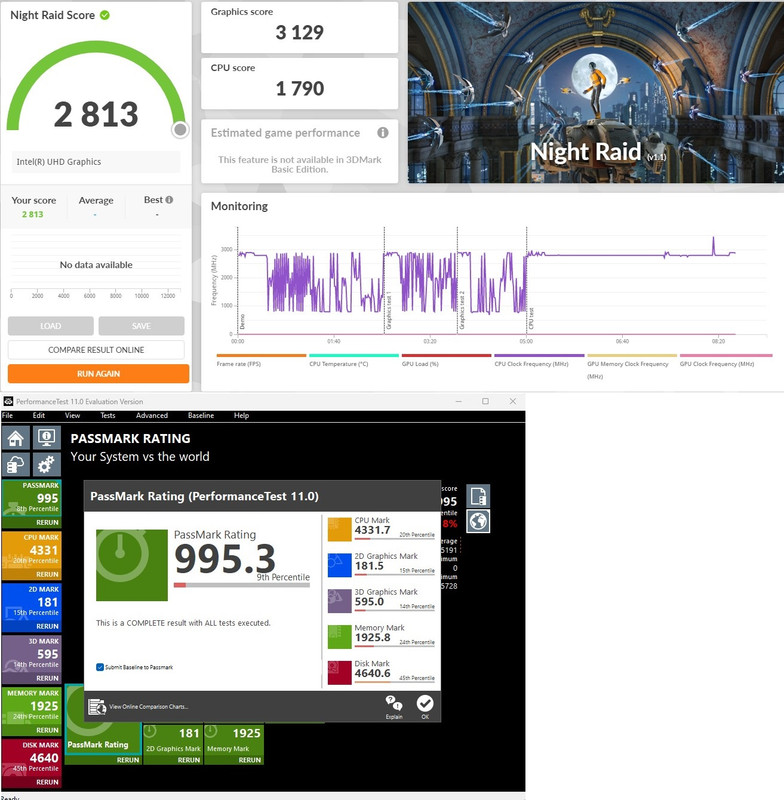The height and width of the screenshot is (800, 784).
Task: Click the CPU test marker on monitoring chart
Action: [x=531, y=318]
